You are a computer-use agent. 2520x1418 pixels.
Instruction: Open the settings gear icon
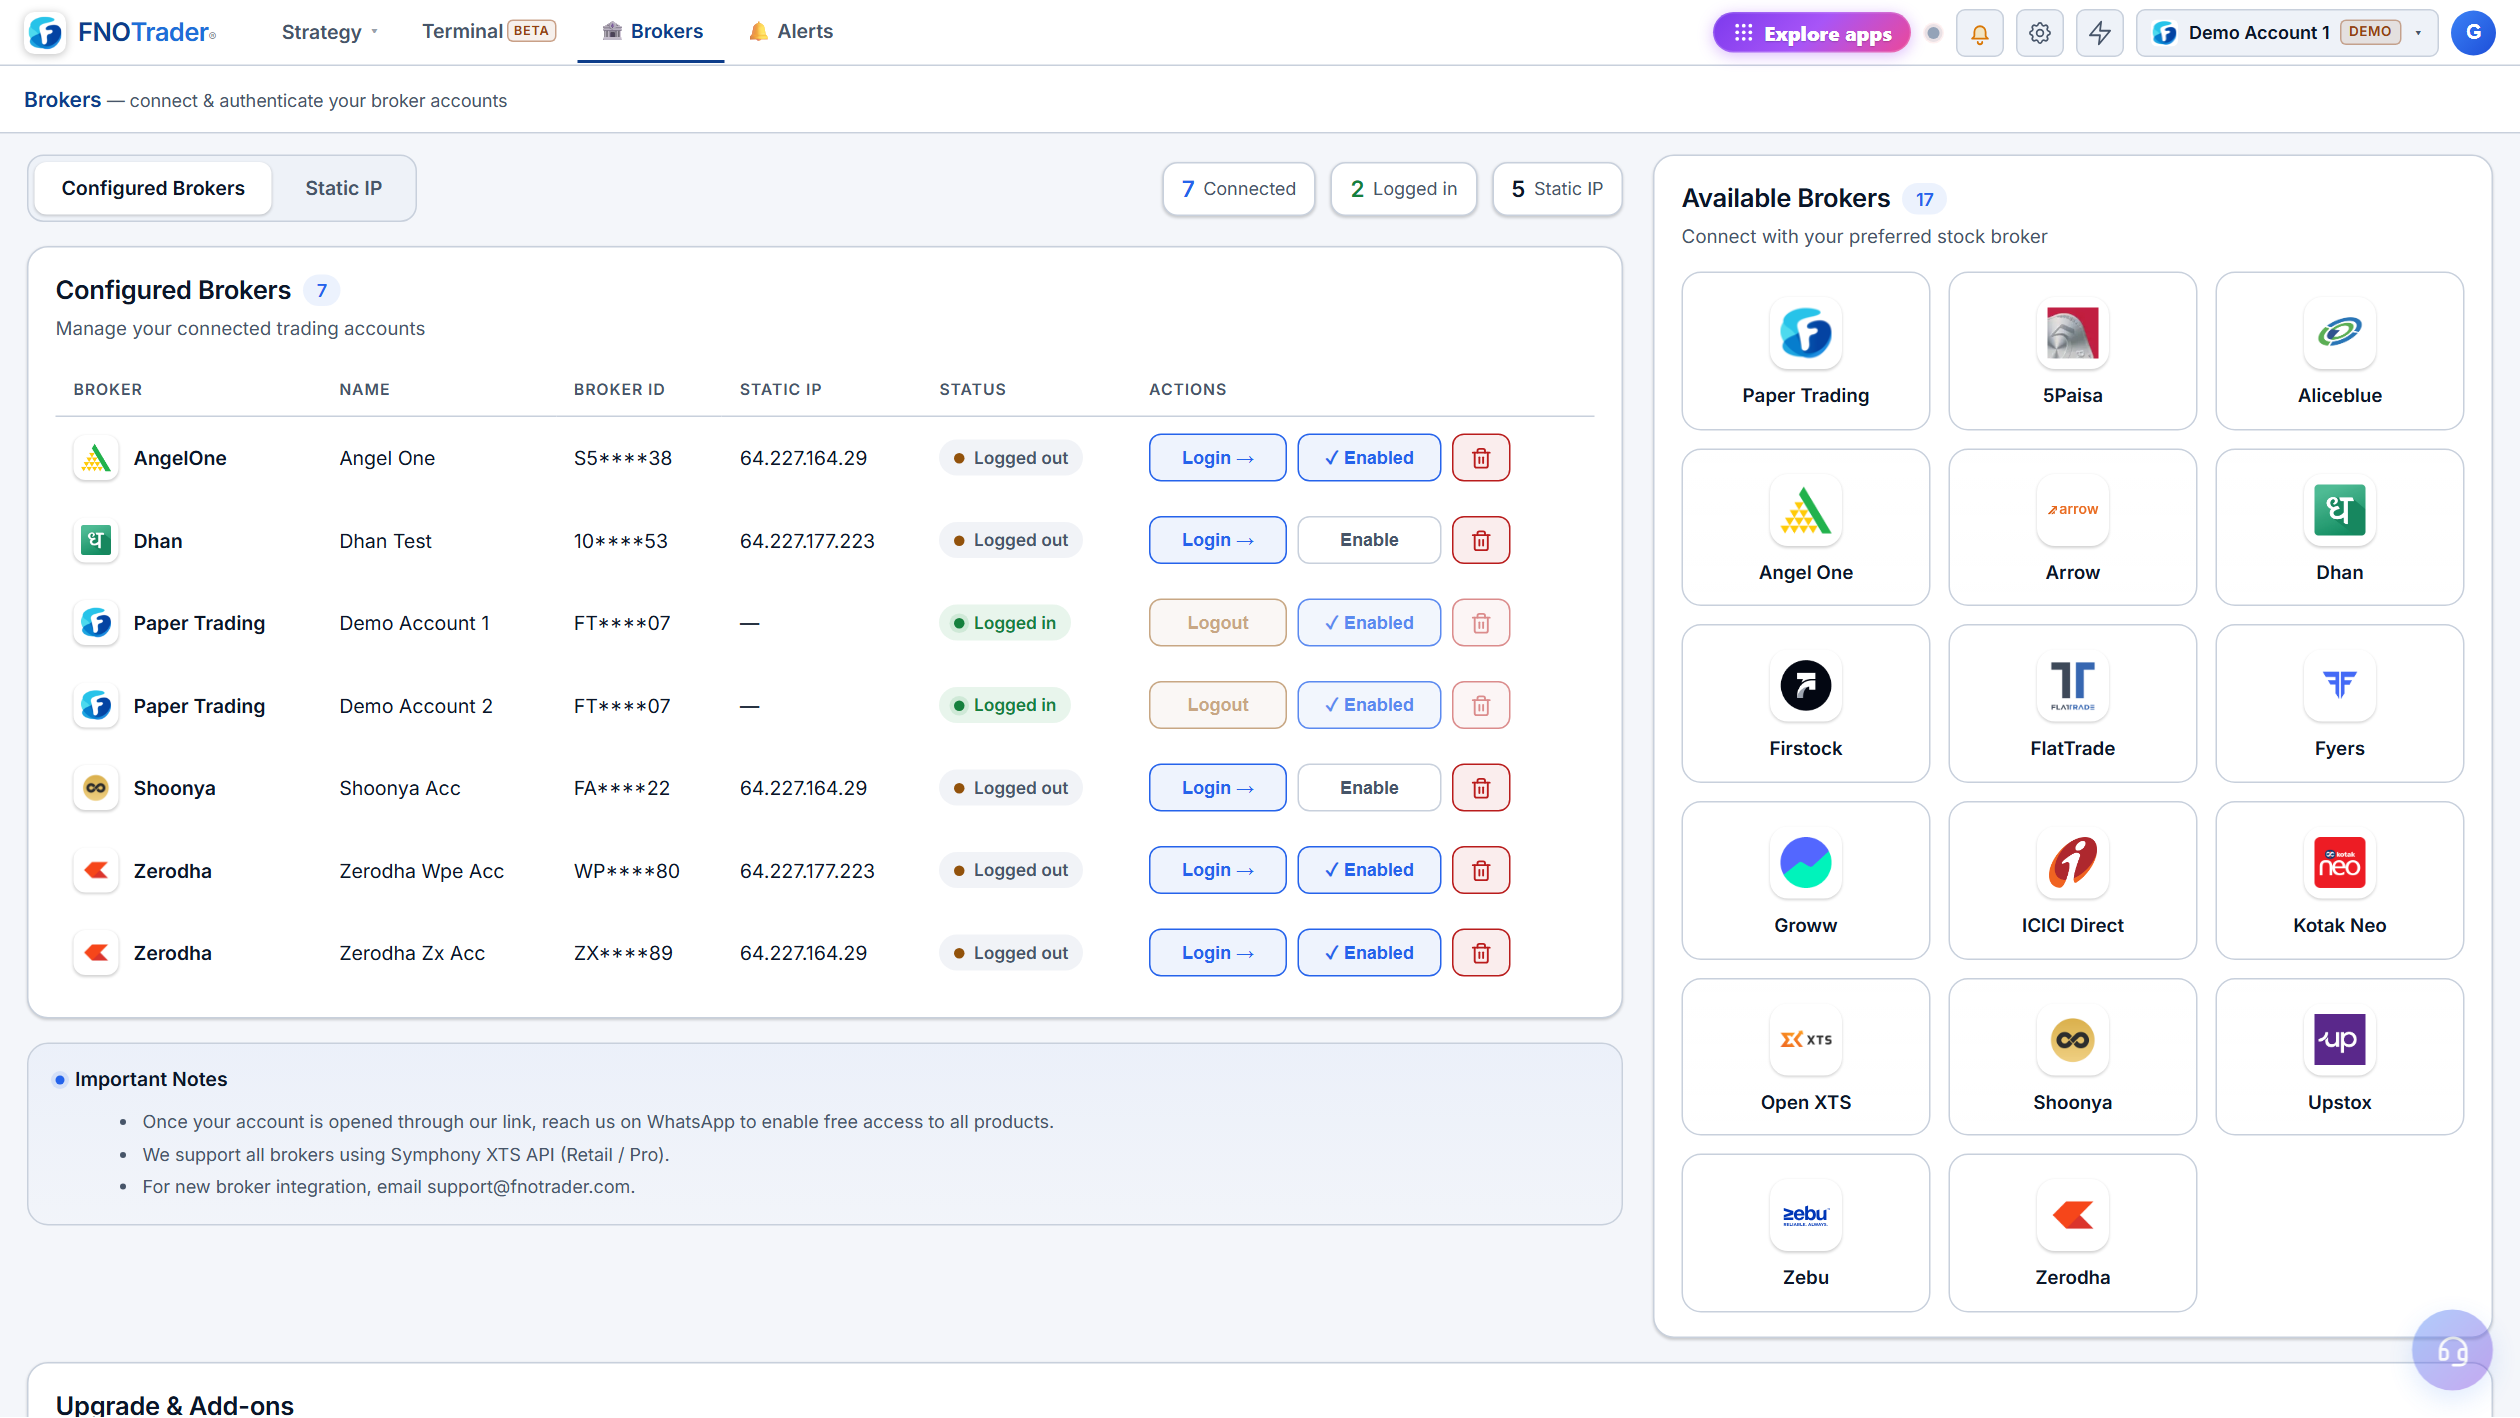pos(2039,33)
